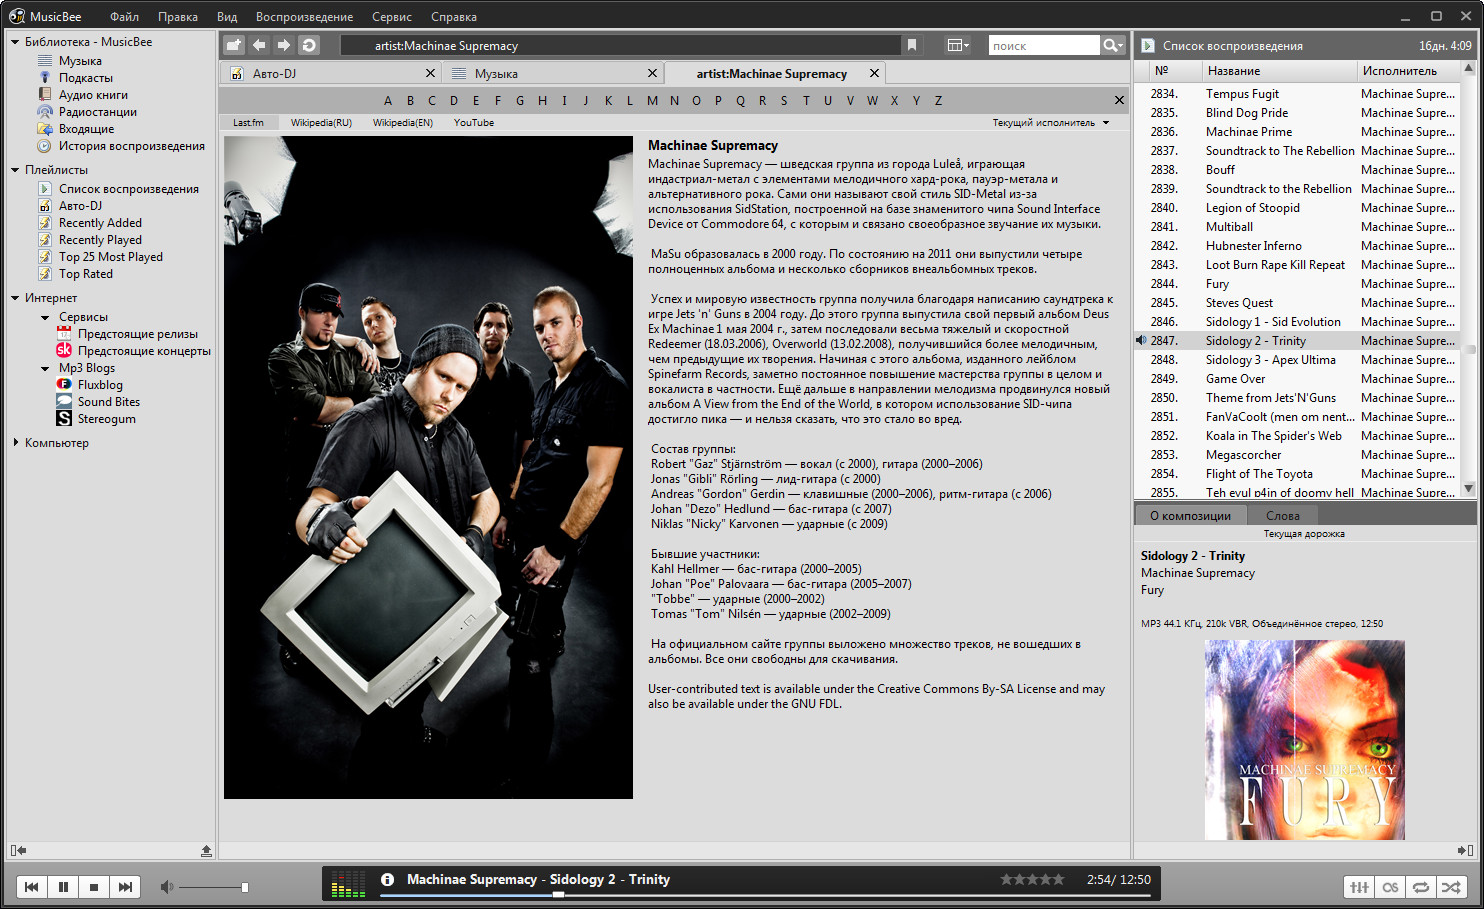
Task: Pause the current playback
Action: point(63,887)
